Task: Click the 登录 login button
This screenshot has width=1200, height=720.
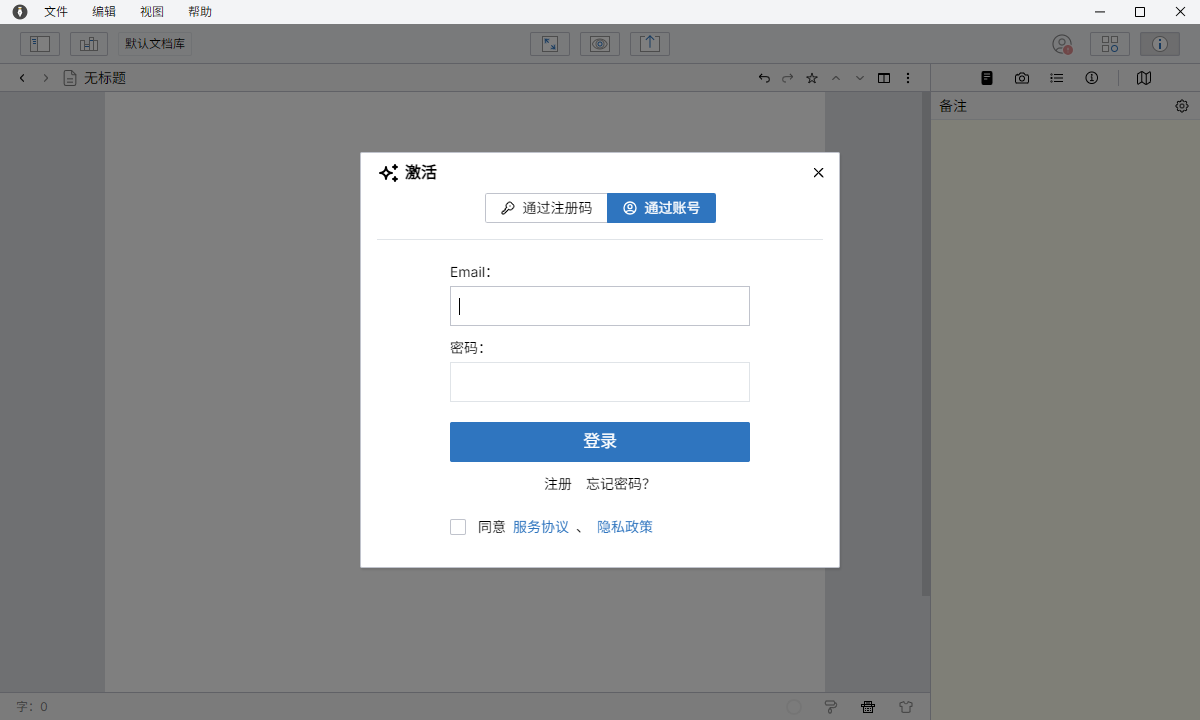Action: click(x=600, y=442)
